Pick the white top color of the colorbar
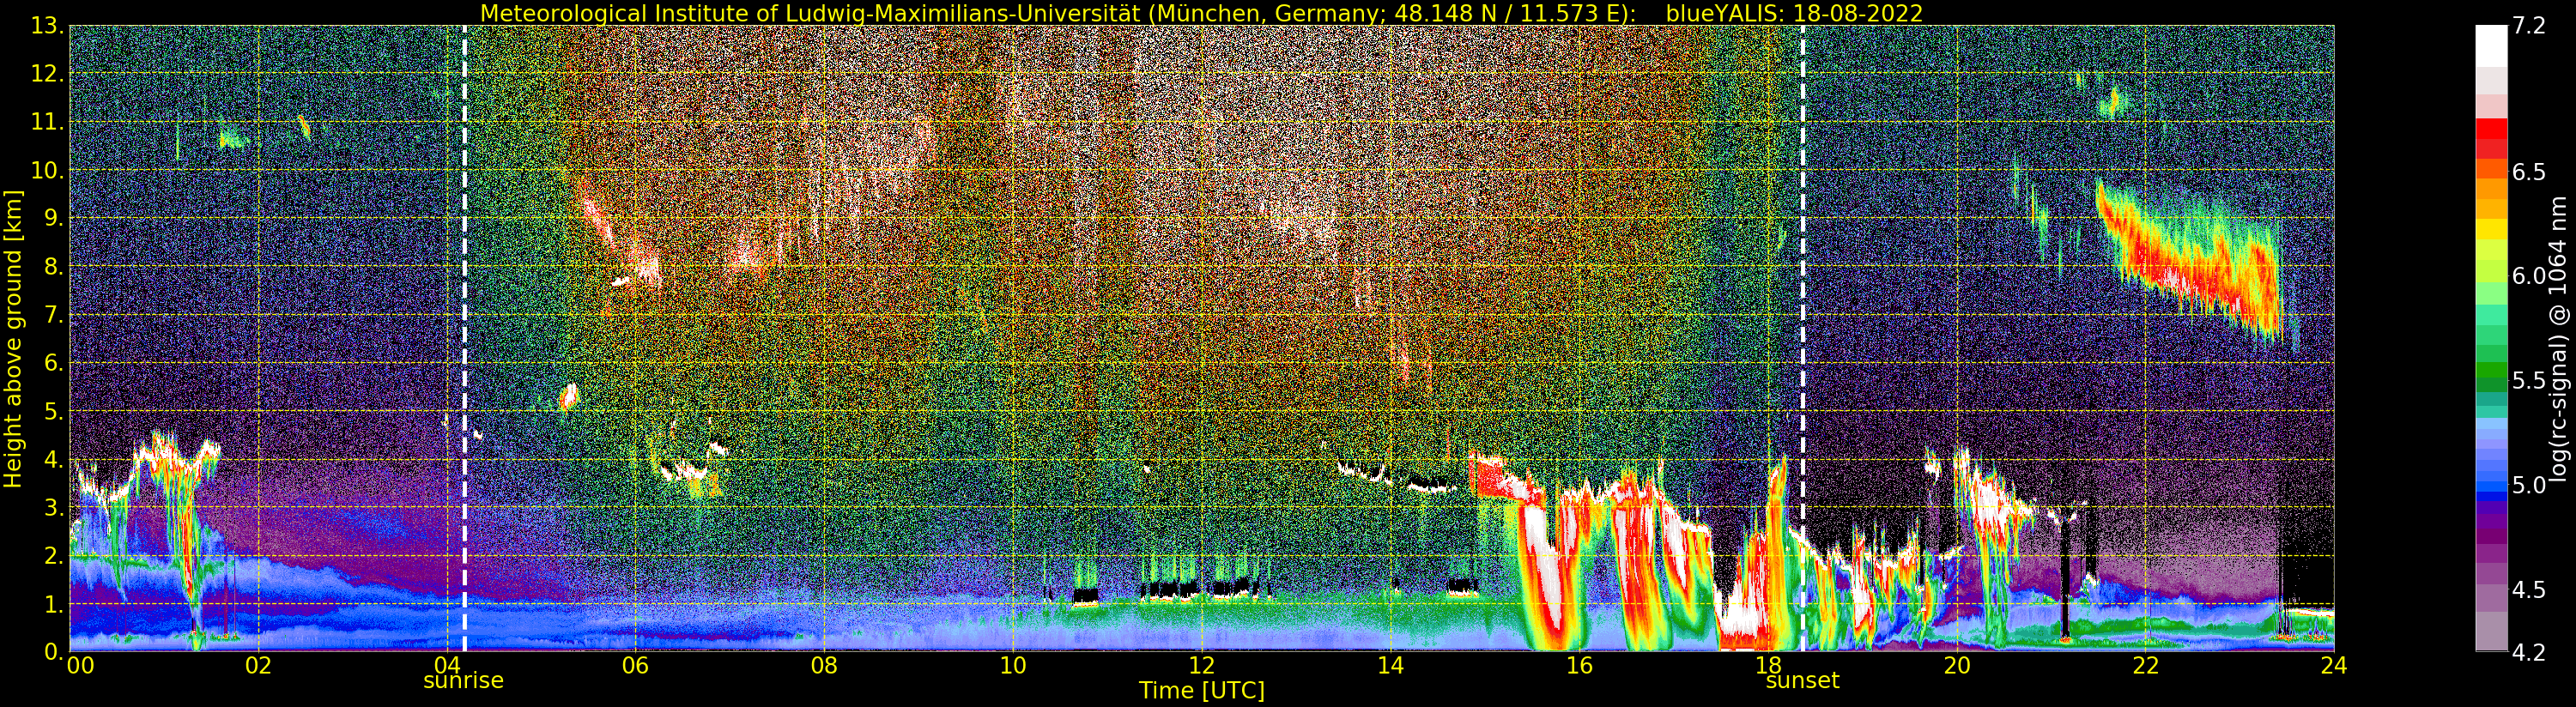2576x707 pixels. 2491,45
